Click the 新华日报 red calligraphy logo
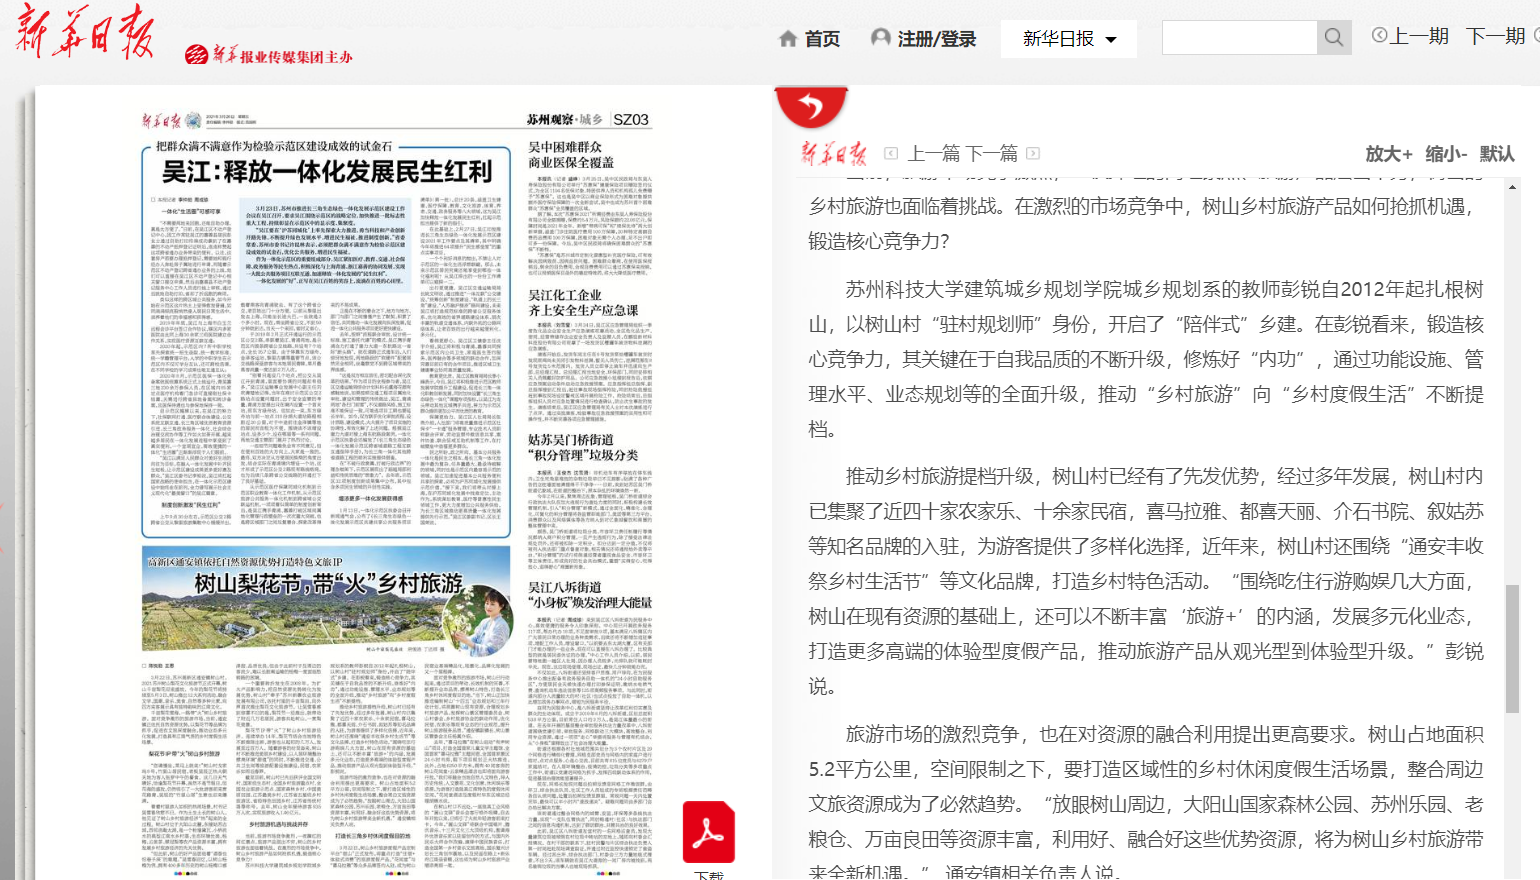This screenshot has height=880, width=1540. coord(85,33)
